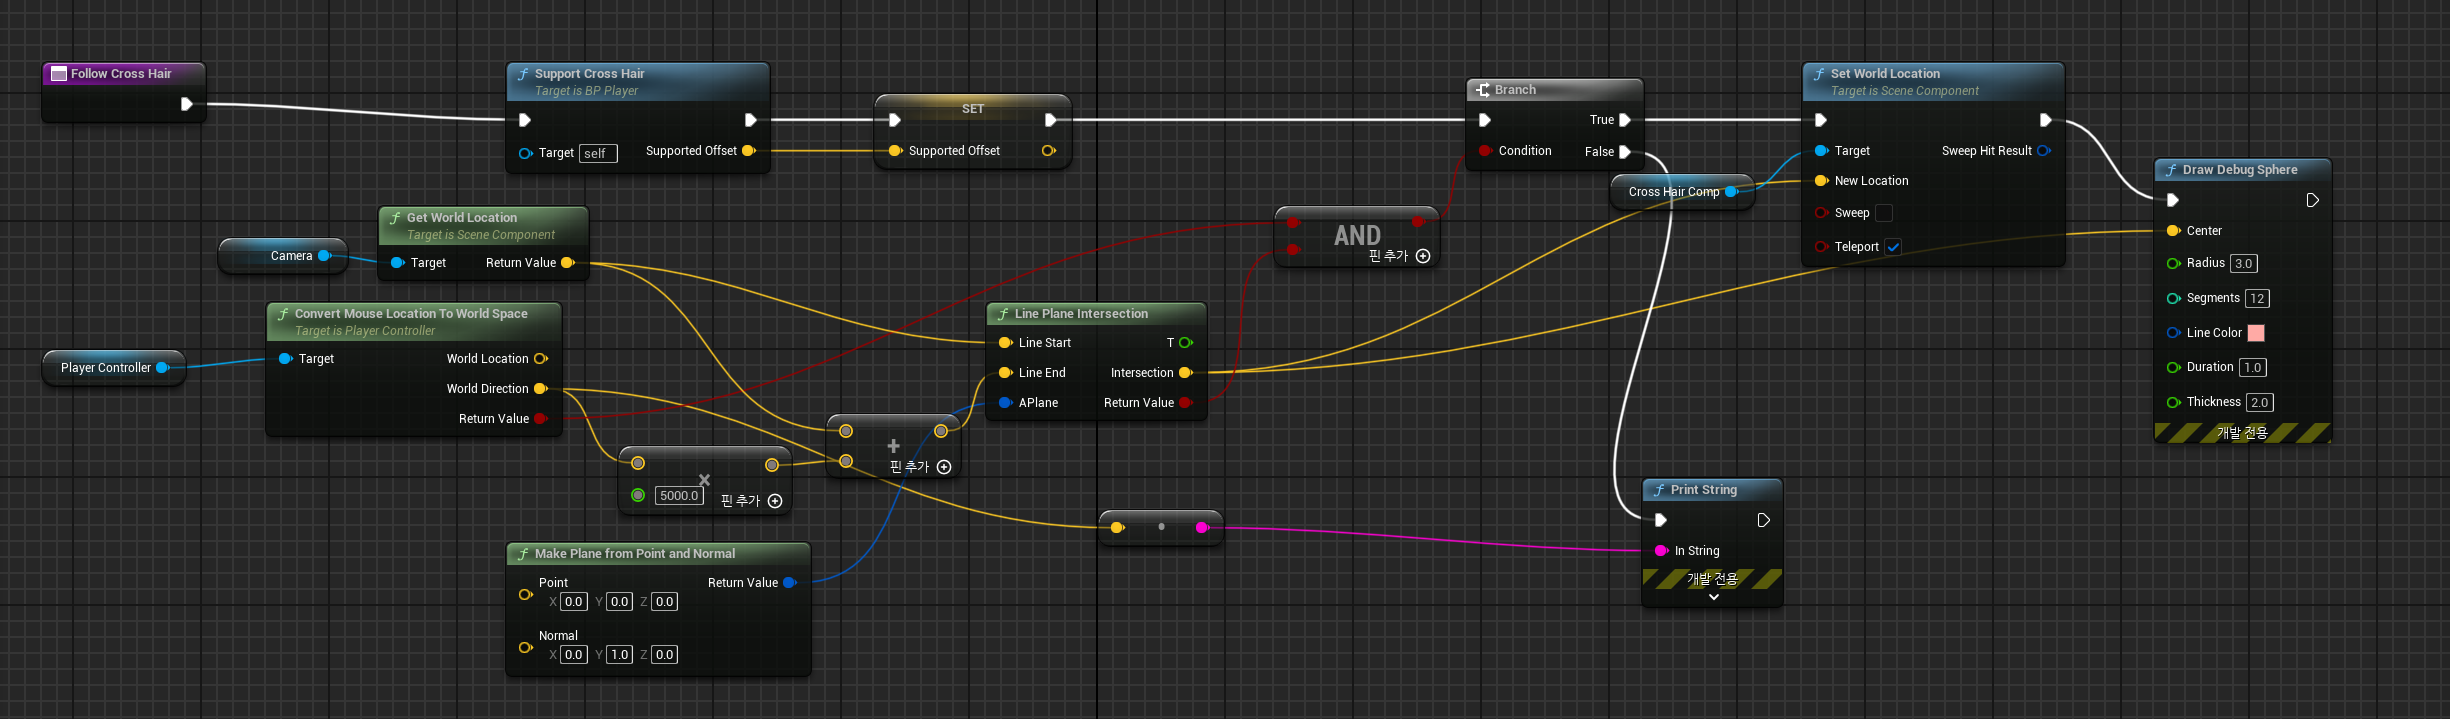
Task: Click Set World Location exec output pin
Action: pyautogui.click(x=2045, y=120)
